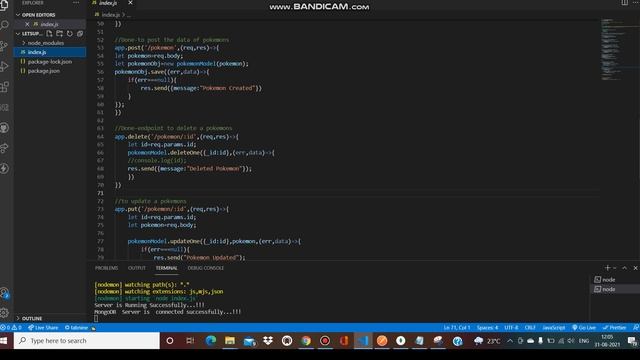Open the weather 23°C widget
This screenshot has height=360, width=640.
pos(487,340)
